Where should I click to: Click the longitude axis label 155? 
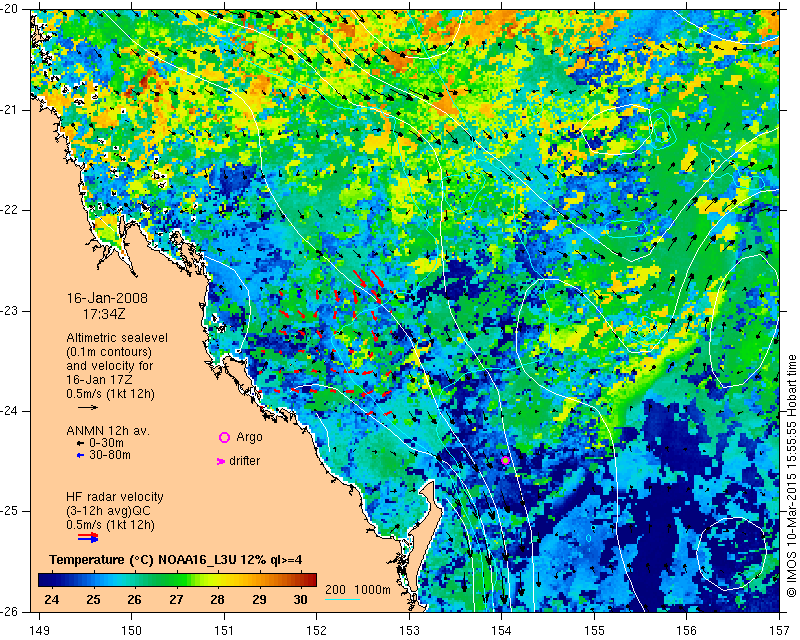[x=594, y=631]
